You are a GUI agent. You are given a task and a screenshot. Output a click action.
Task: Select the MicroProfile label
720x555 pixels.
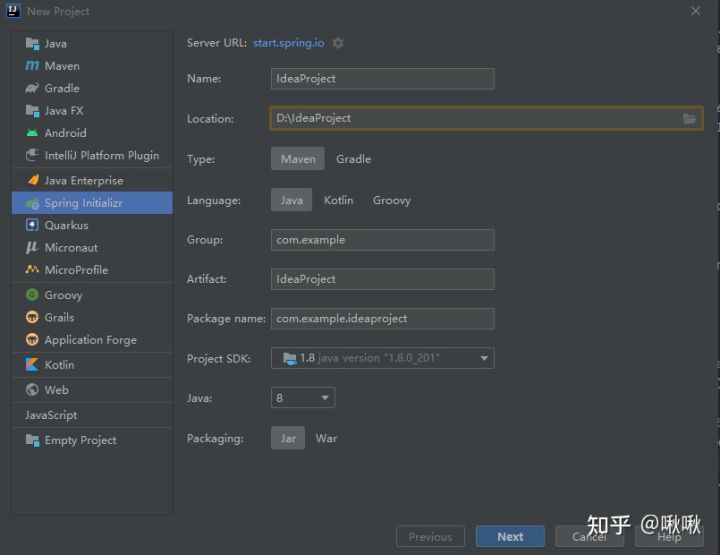(76, 270)
